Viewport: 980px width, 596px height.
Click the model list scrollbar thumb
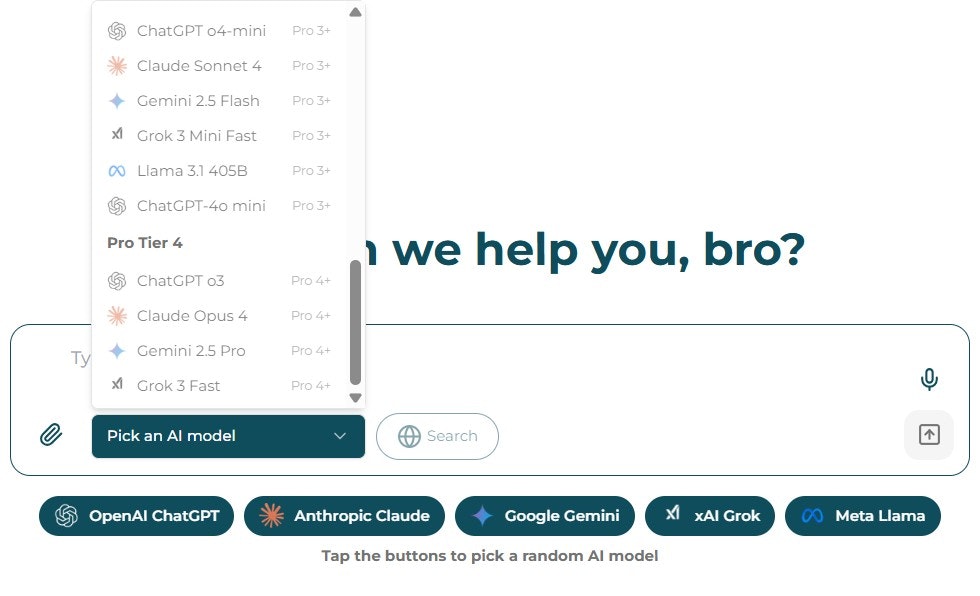(x=356, y=322)
